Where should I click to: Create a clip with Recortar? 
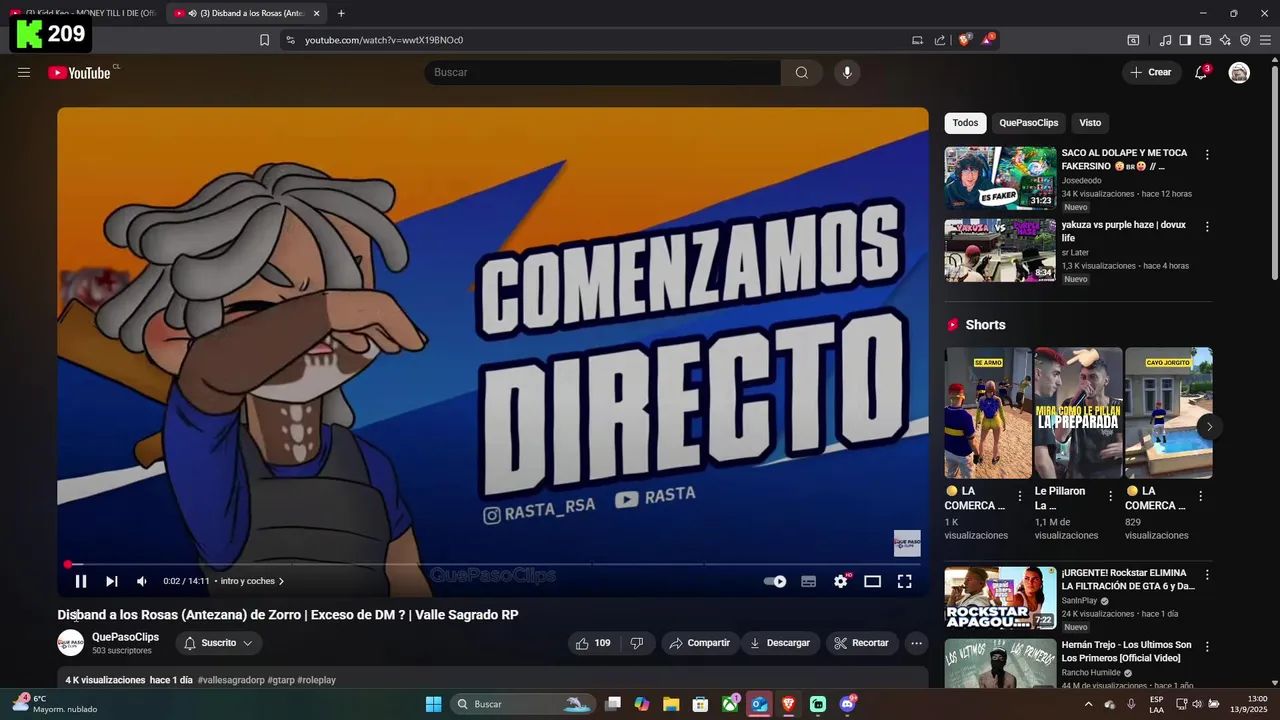861,643
